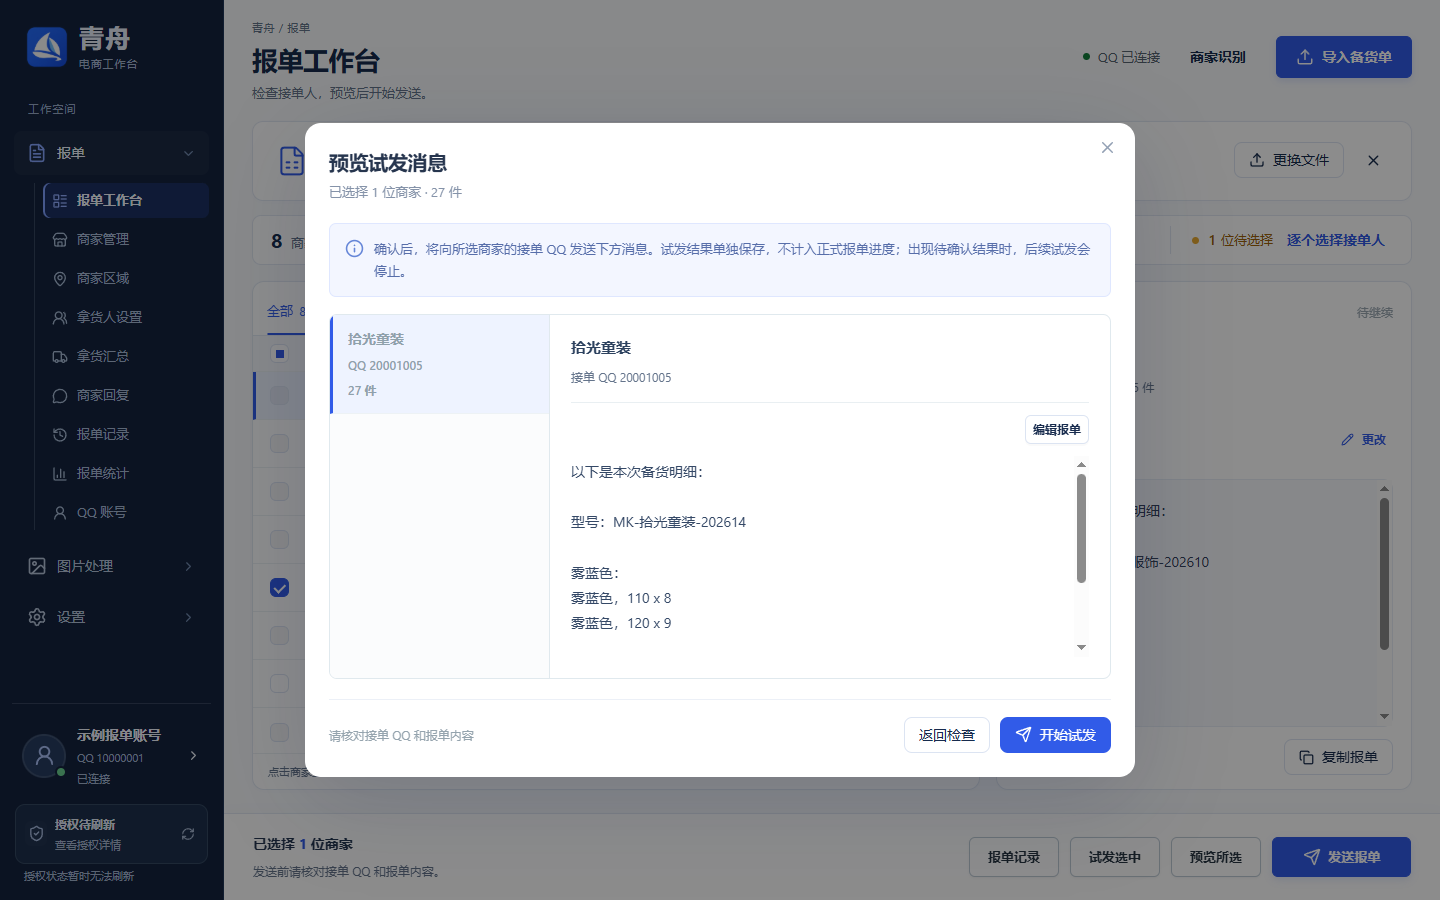Viewport: 1440px width, 900px height.
Task: Click the 试发选中 button
Action: [x=1115, y=857]
